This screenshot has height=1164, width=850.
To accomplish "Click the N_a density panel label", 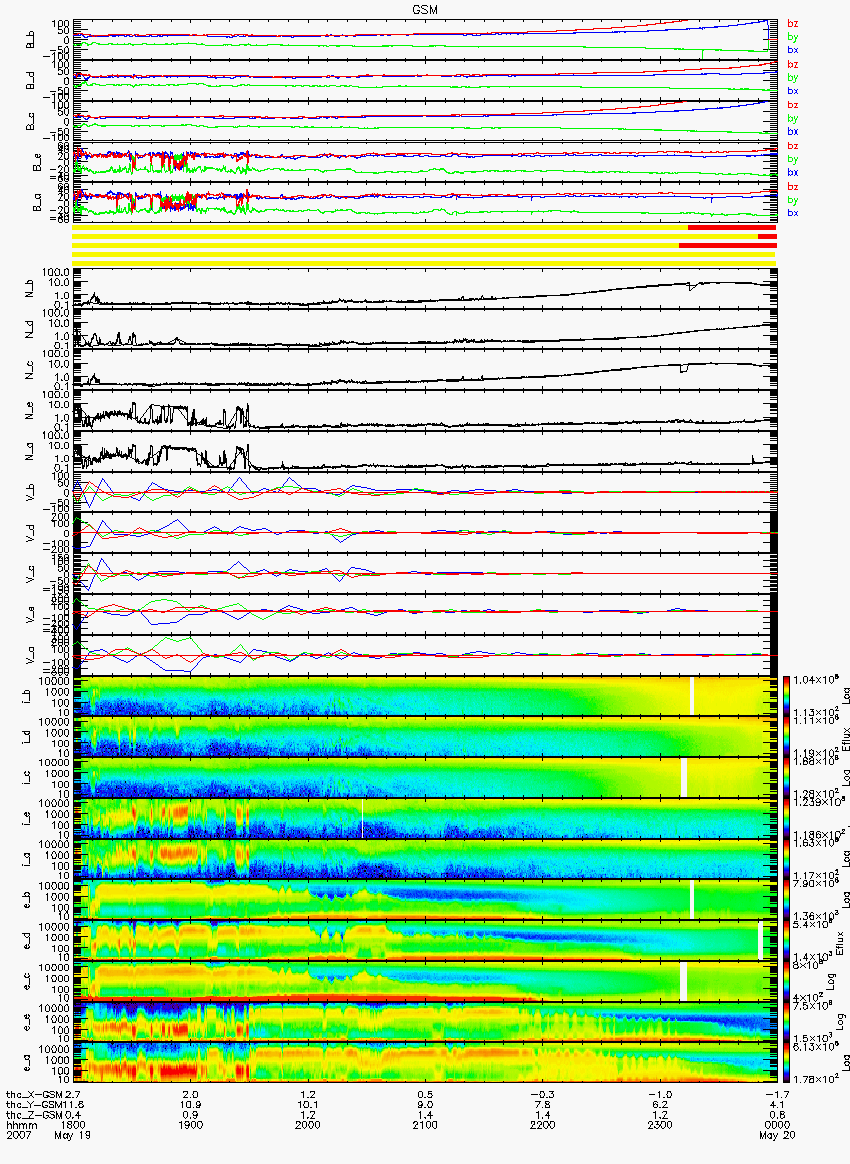I will click(30, 450).
